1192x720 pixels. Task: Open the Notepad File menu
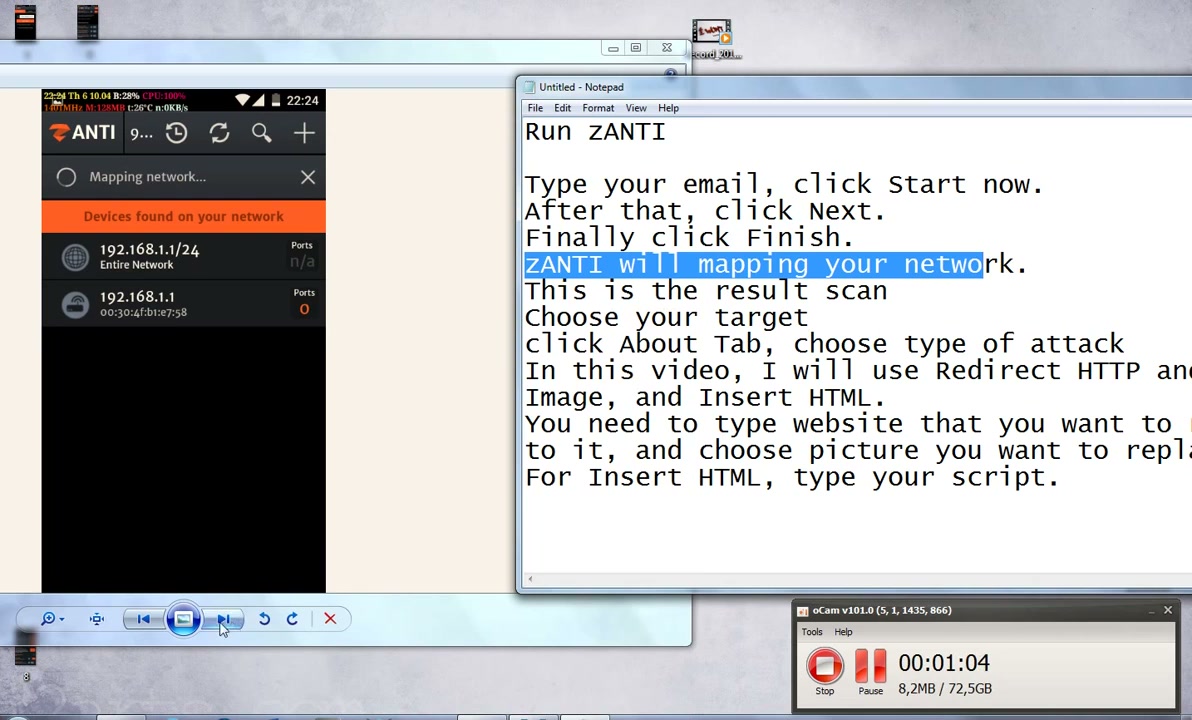(535, 108)
